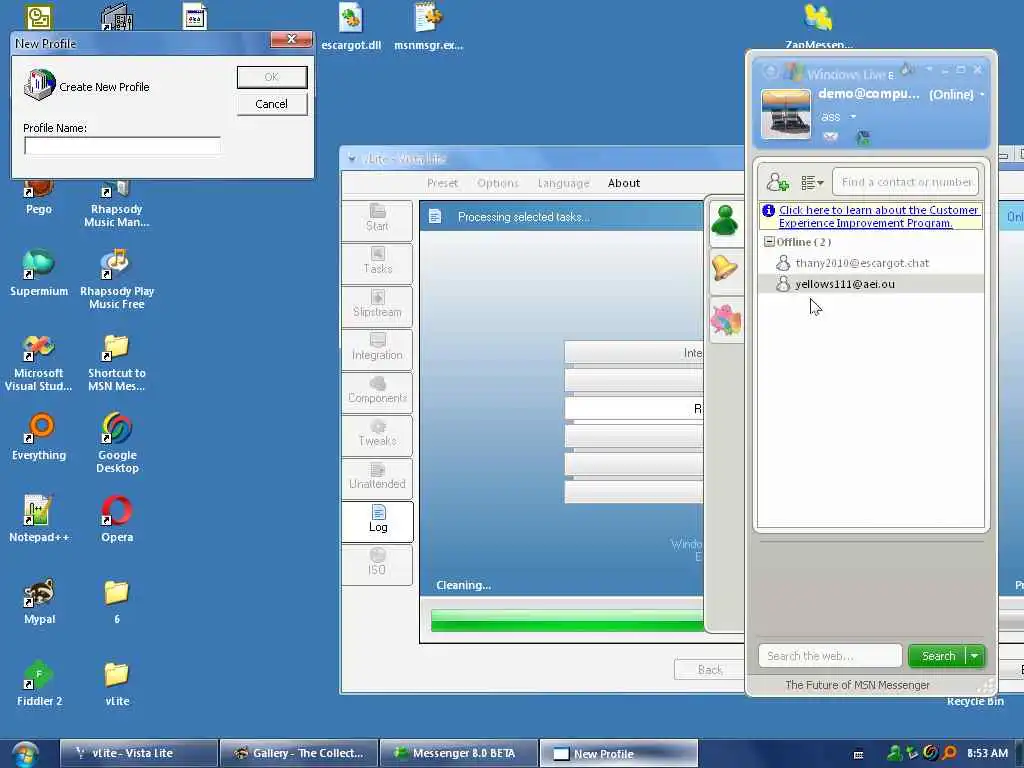Select the Components page in vLite sidebar

coord(377,391)
